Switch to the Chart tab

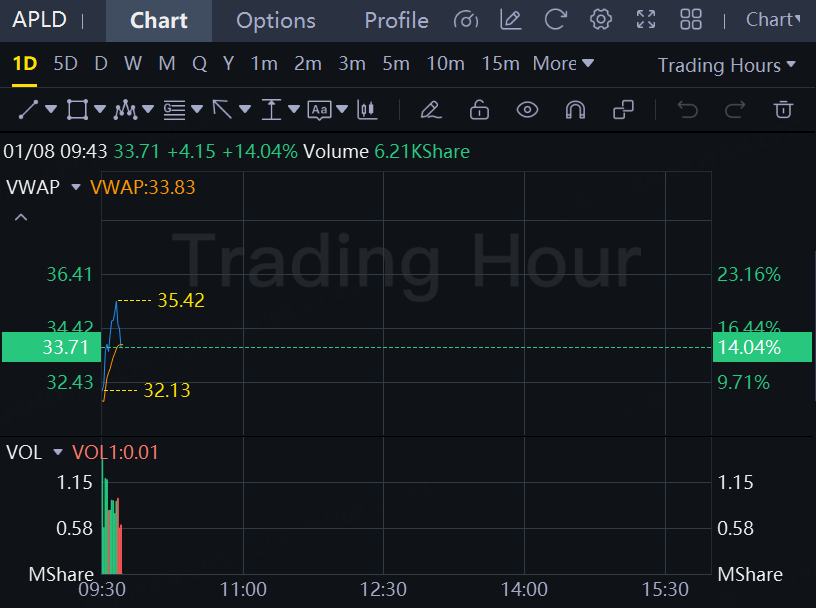click(x=159, y=21)
